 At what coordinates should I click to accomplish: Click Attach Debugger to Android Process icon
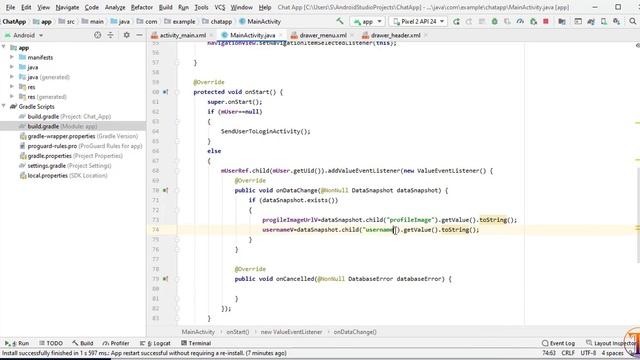pyautogui.click(x=533, y=21)
